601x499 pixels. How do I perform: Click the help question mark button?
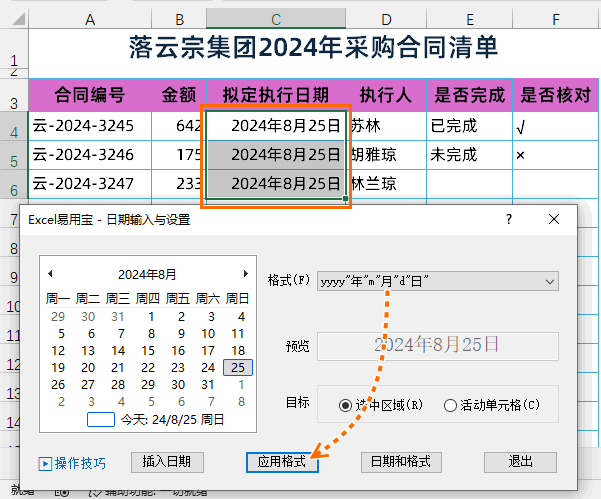pos(508,219)
